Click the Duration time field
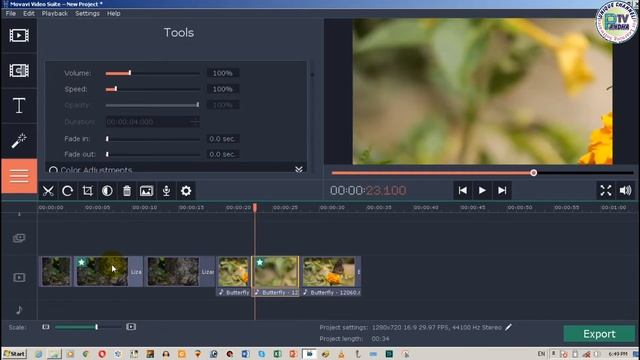This screenshot has height=360, width=640. (153, 122)
